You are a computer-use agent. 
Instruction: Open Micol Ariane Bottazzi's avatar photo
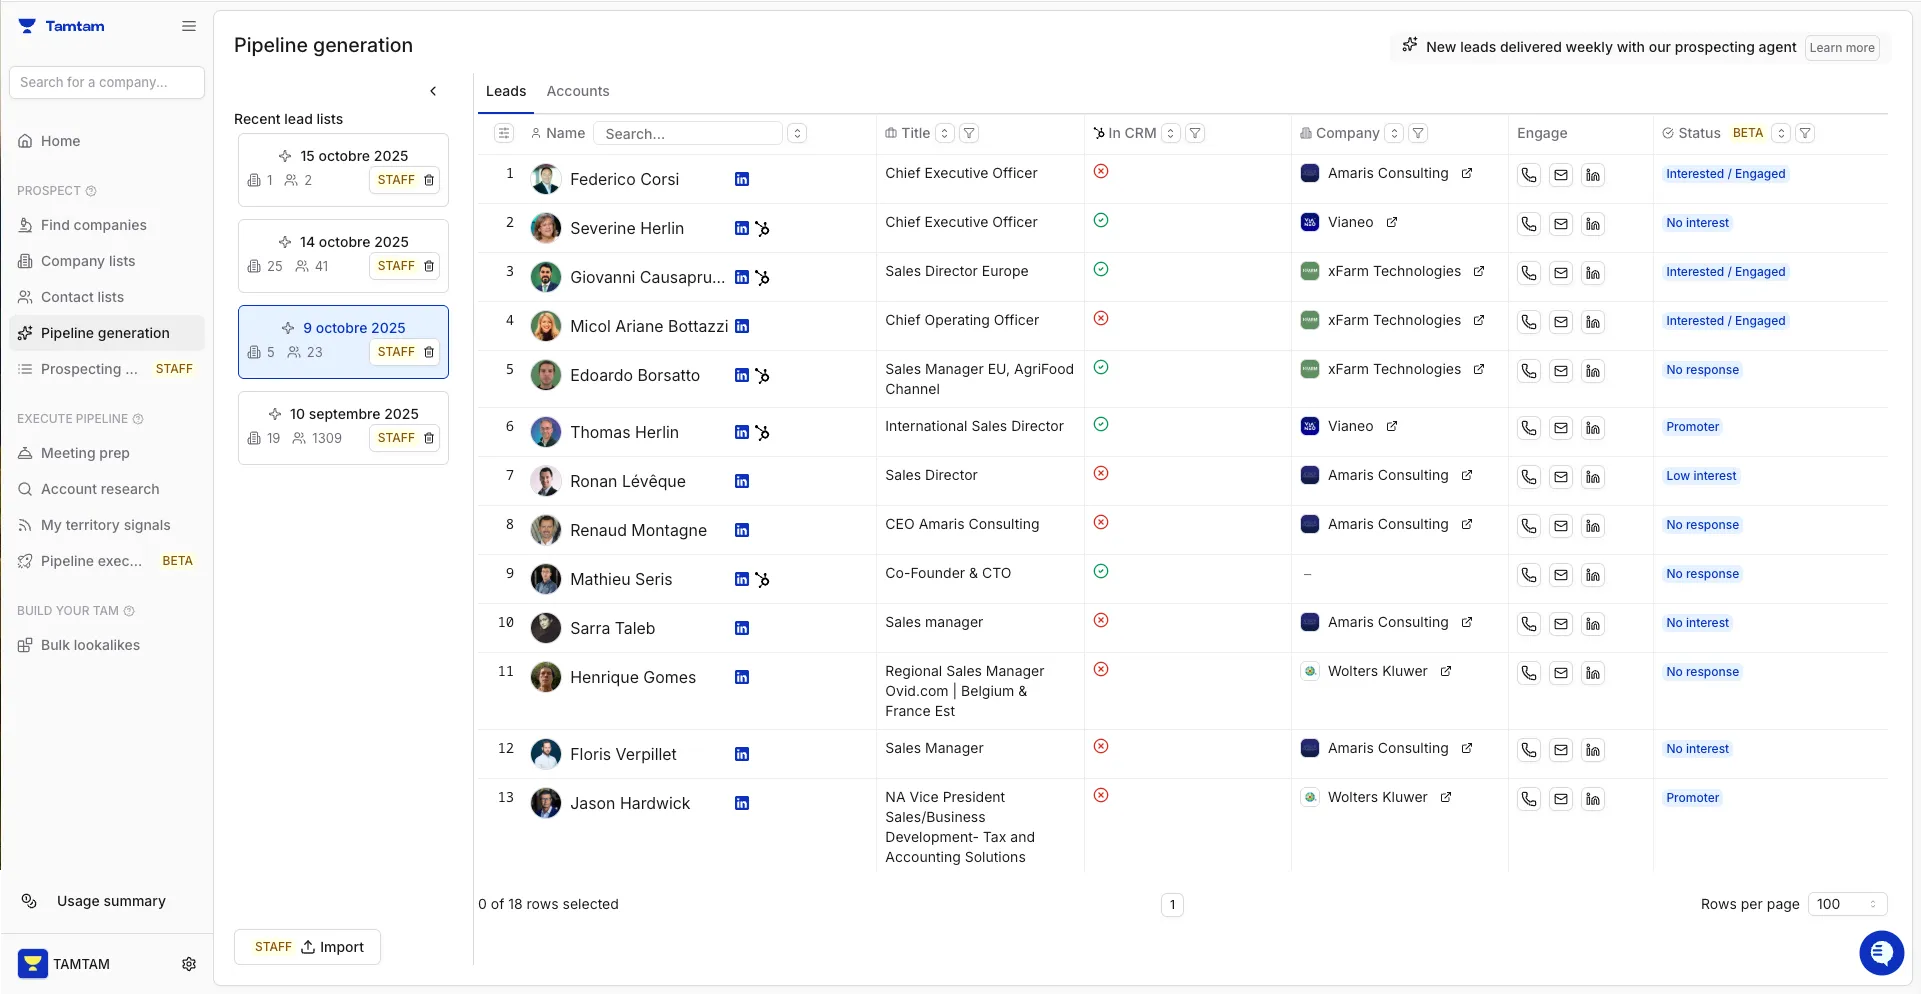pyautogui.click(x=546, y=326)
